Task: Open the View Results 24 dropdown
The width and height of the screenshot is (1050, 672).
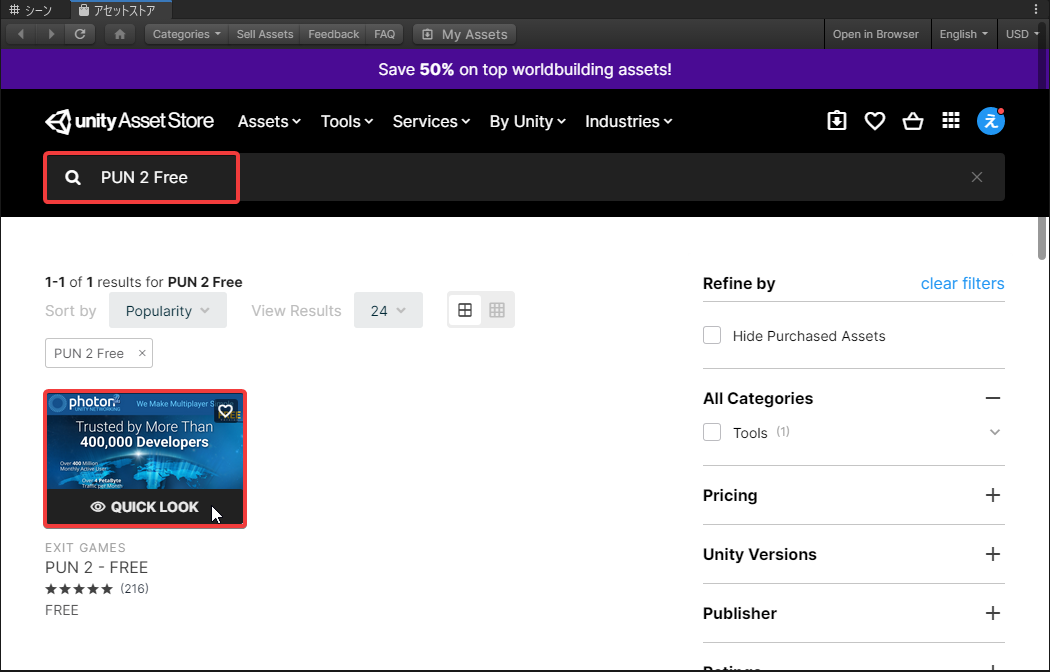Action: 388,311
